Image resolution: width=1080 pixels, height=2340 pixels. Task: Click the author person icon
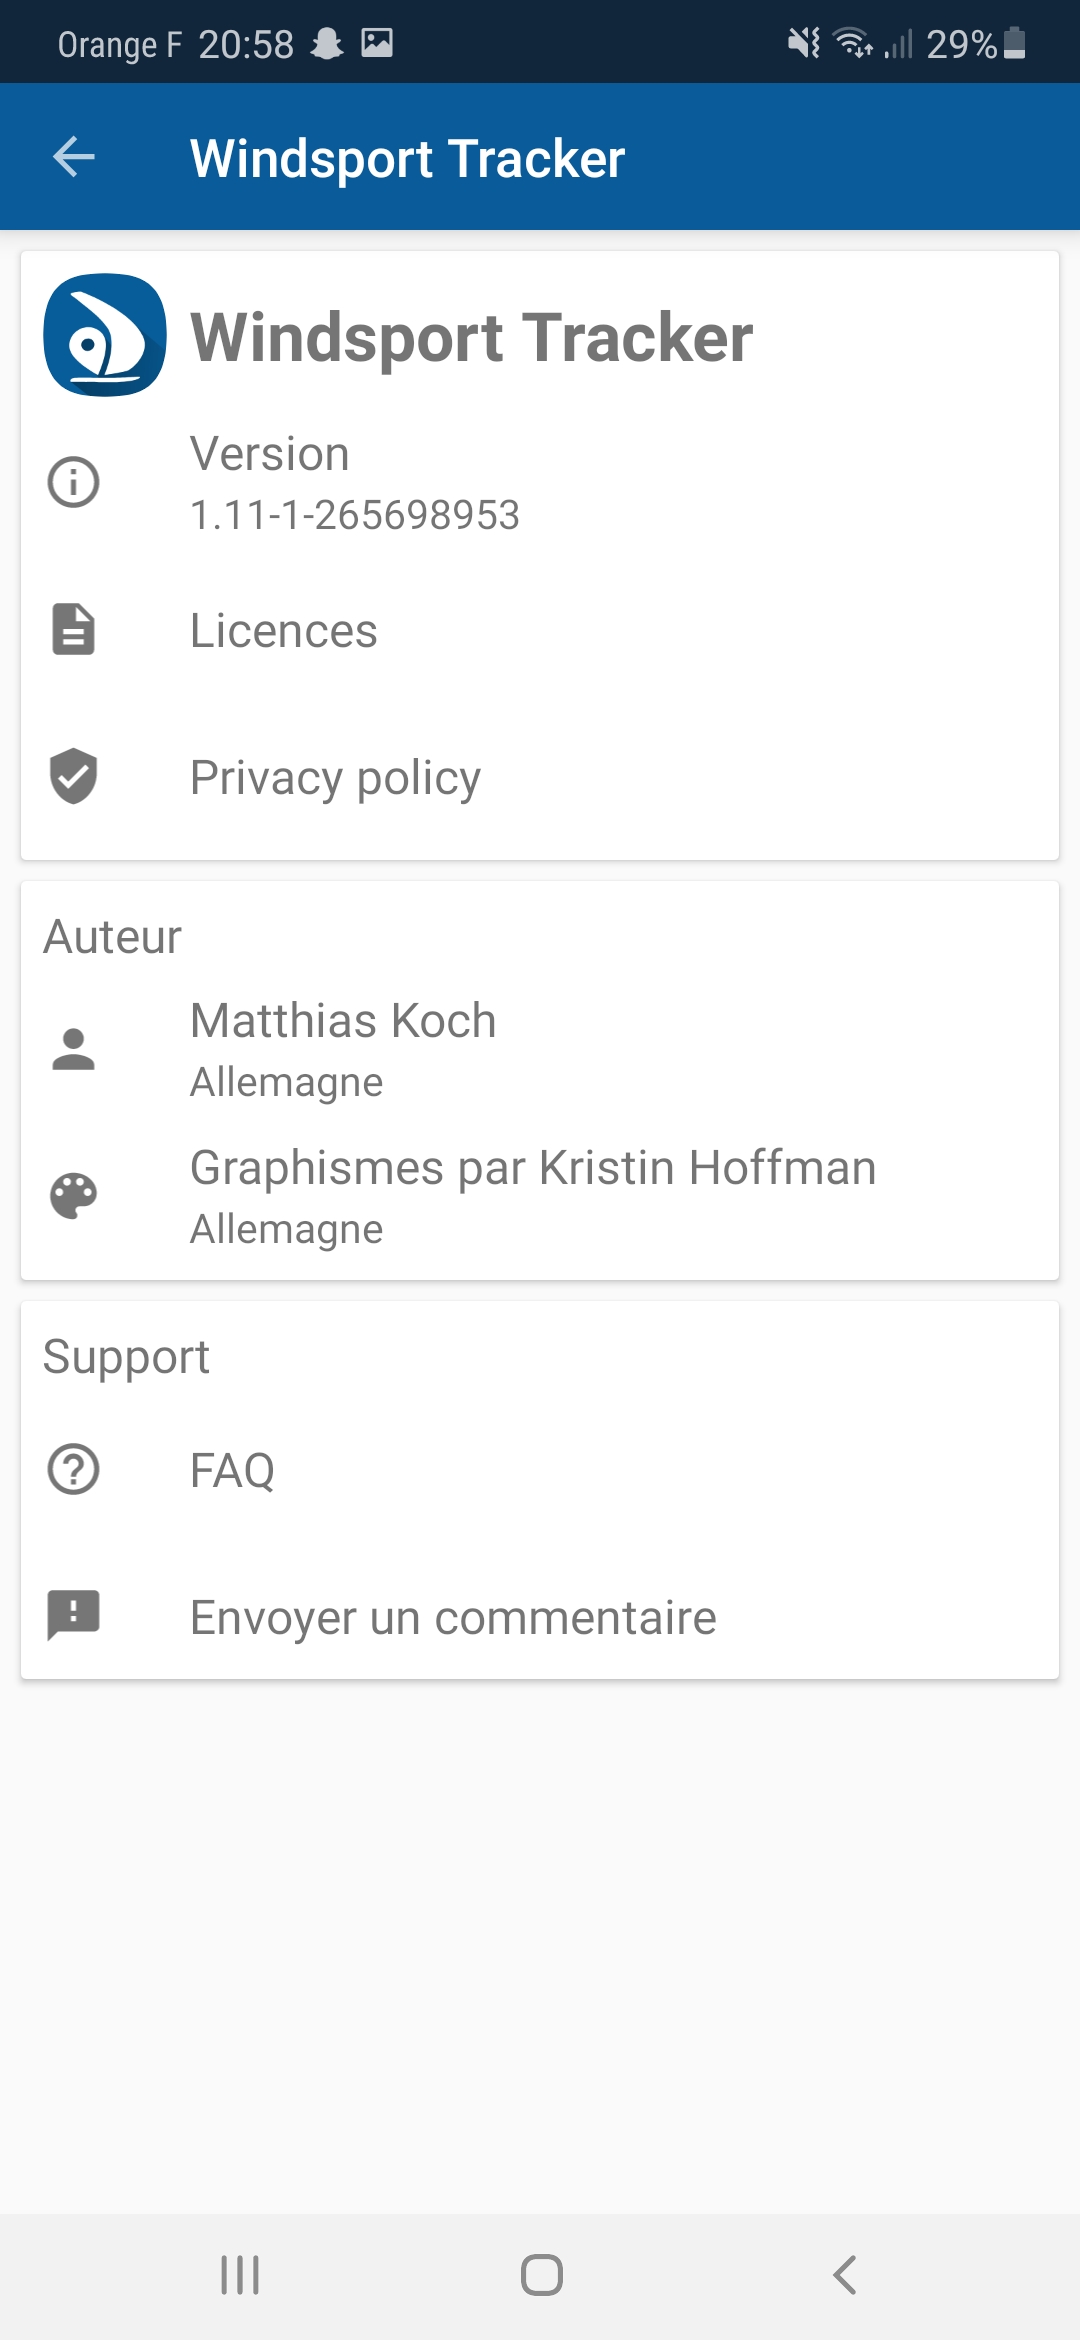(74, 1049)
